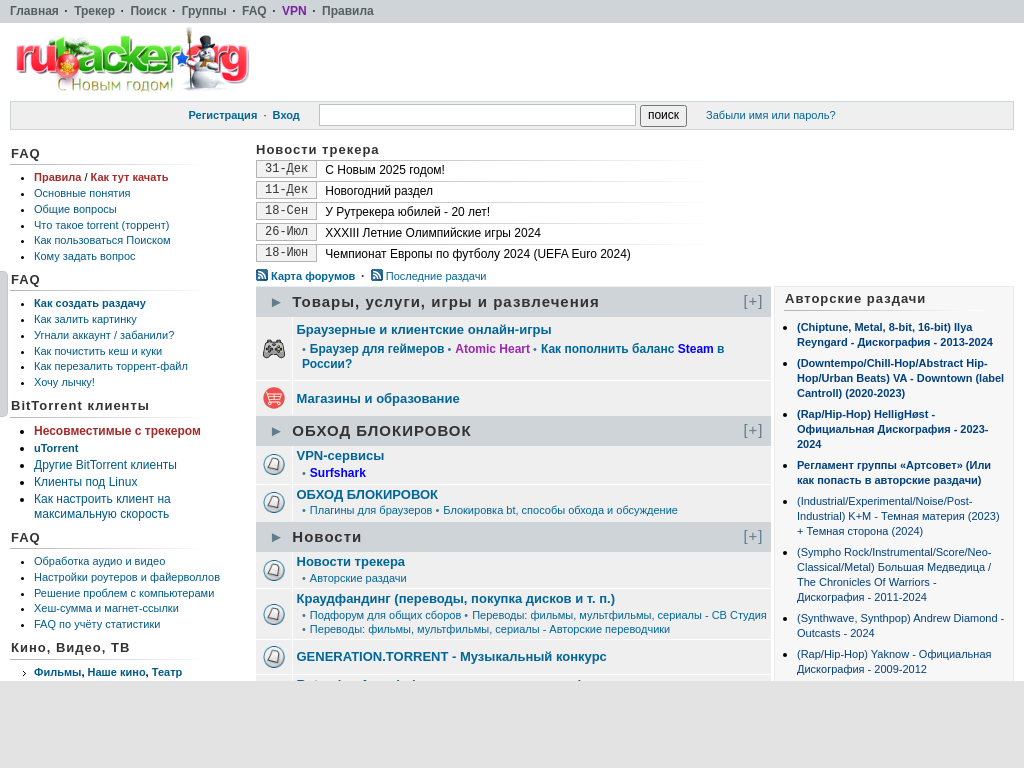
Task: Open Что такое torrent (торрент) link
Action: click(101, 225)
